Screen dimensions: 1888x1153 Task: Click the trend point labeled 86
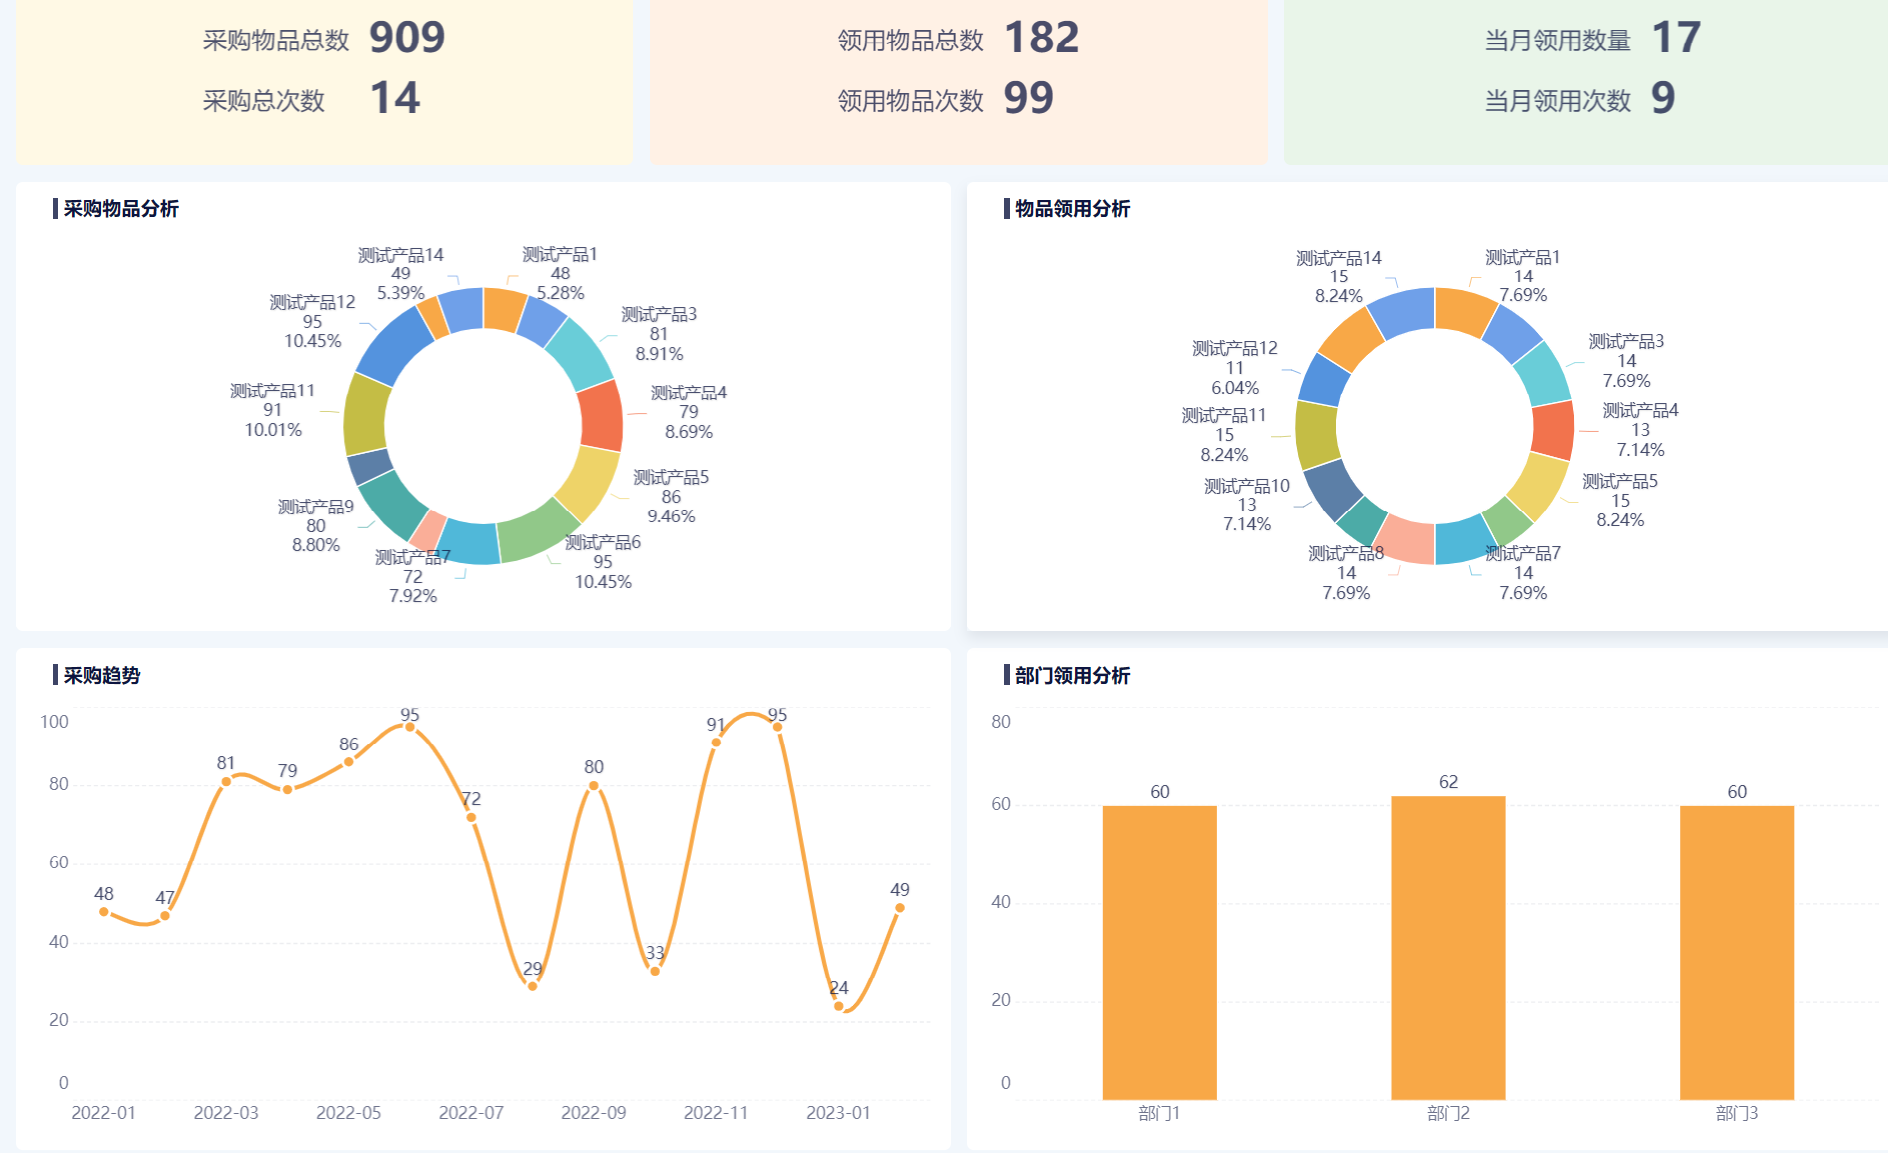tap(349, 762)
